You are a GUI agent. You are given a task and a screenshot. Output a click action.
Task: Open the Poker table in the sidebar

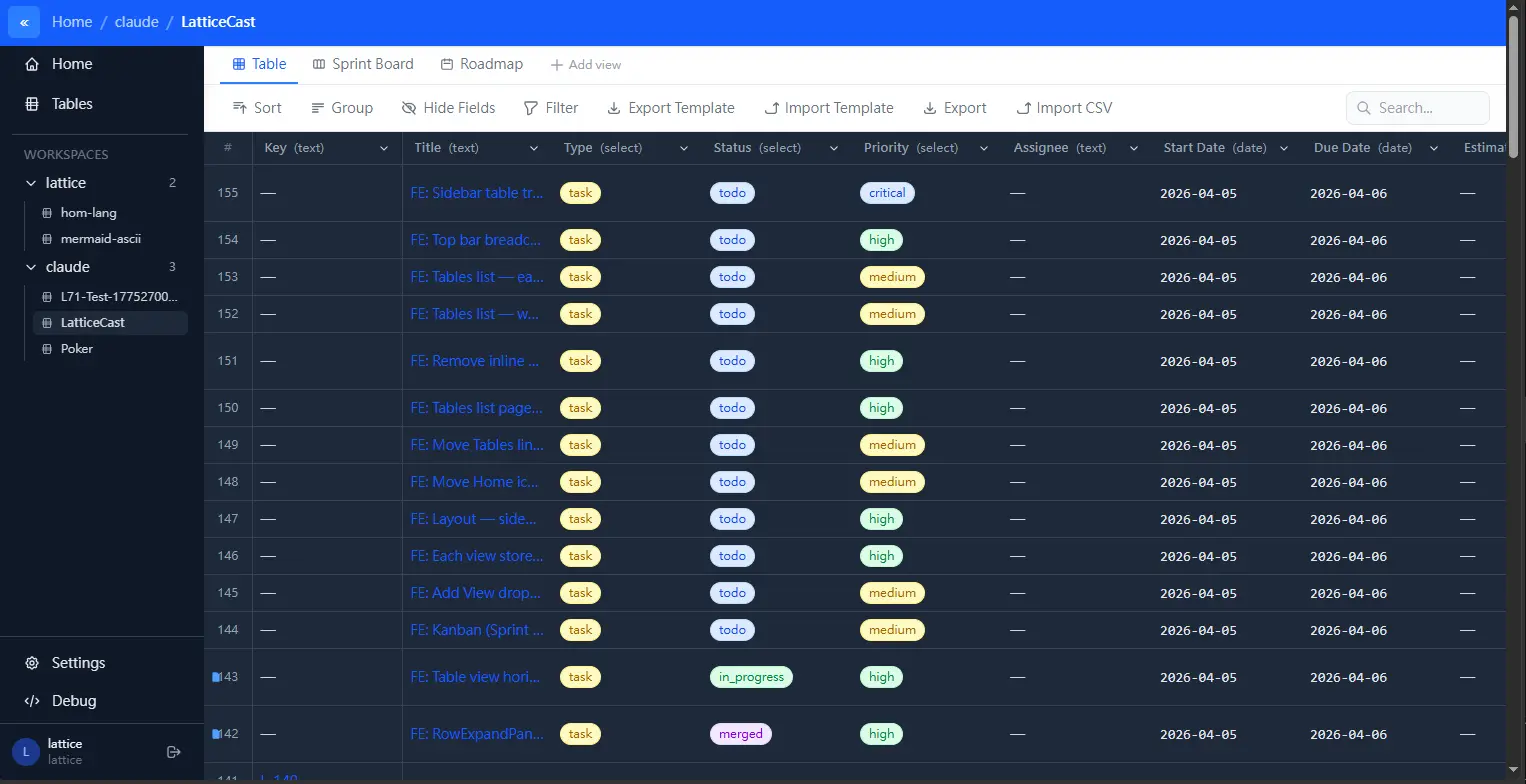(110, 349)
